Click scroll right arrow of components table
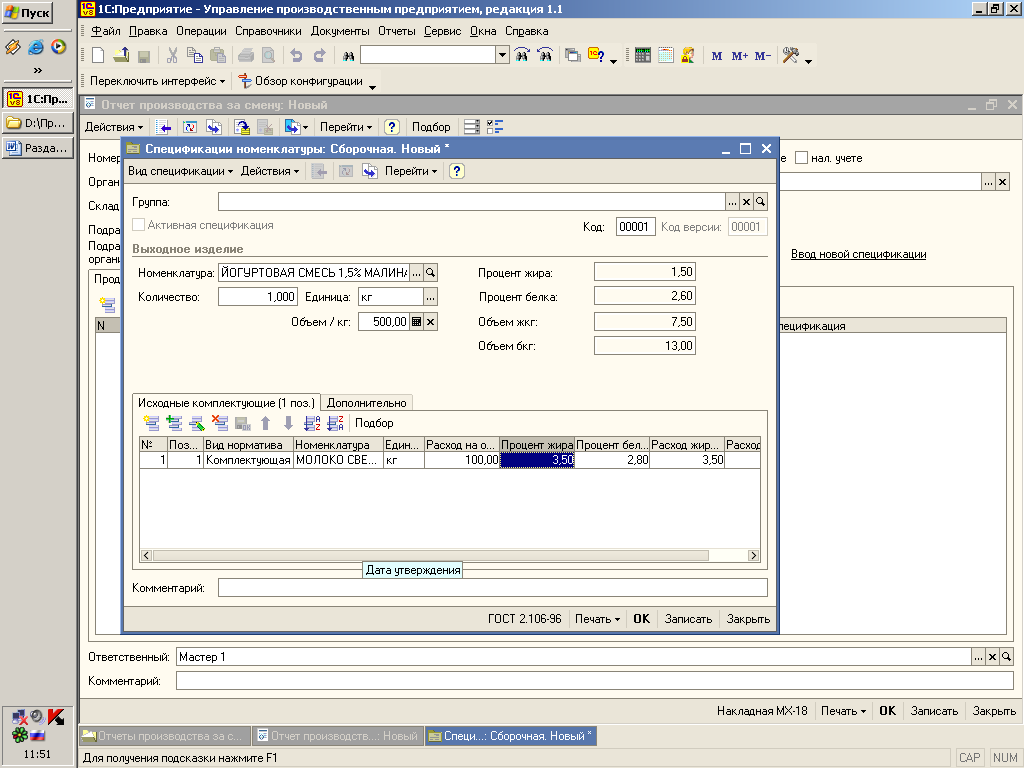The height and width of the screenshot is (768, 1024). point(753,555)
